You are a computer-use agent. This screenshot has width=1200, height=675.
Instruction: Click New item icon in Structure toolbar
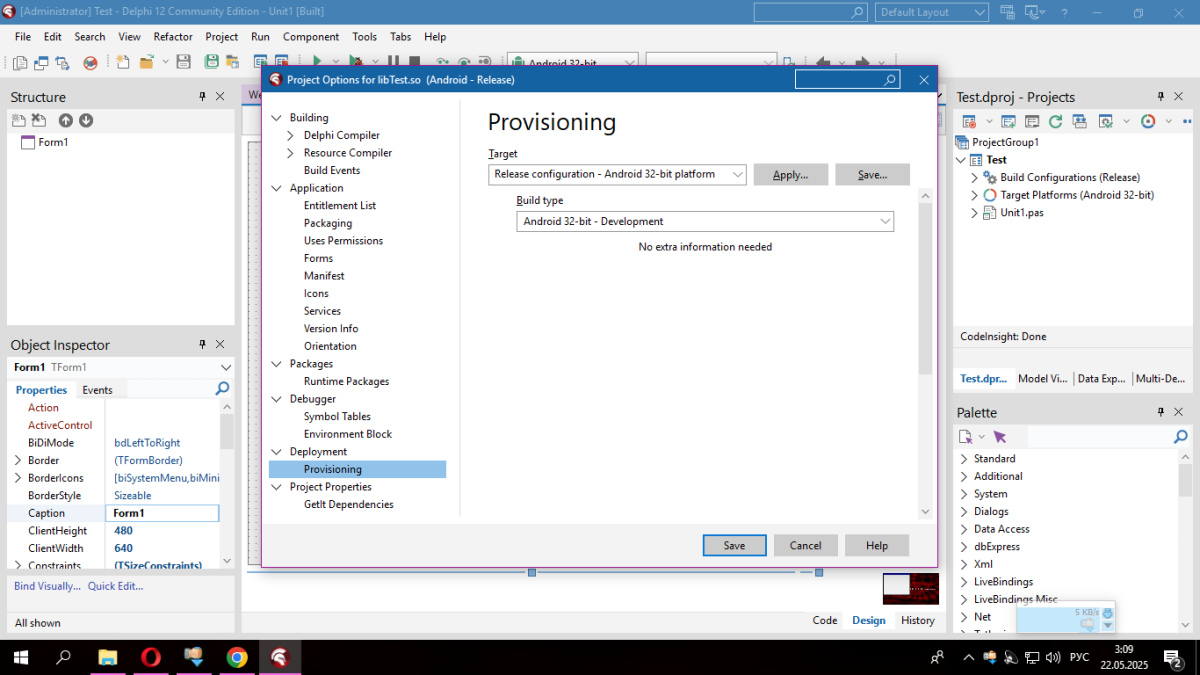pos(19,120)
